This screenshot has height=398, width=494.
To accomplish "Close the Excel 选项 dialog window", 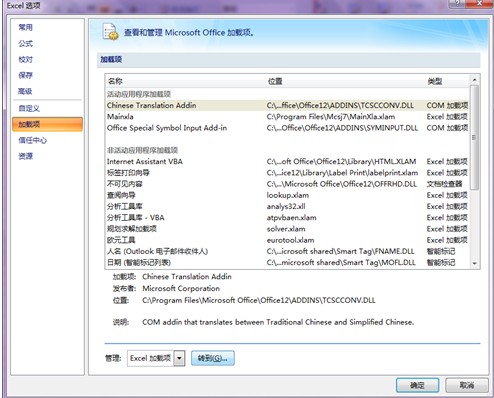I will pos(479,3).
